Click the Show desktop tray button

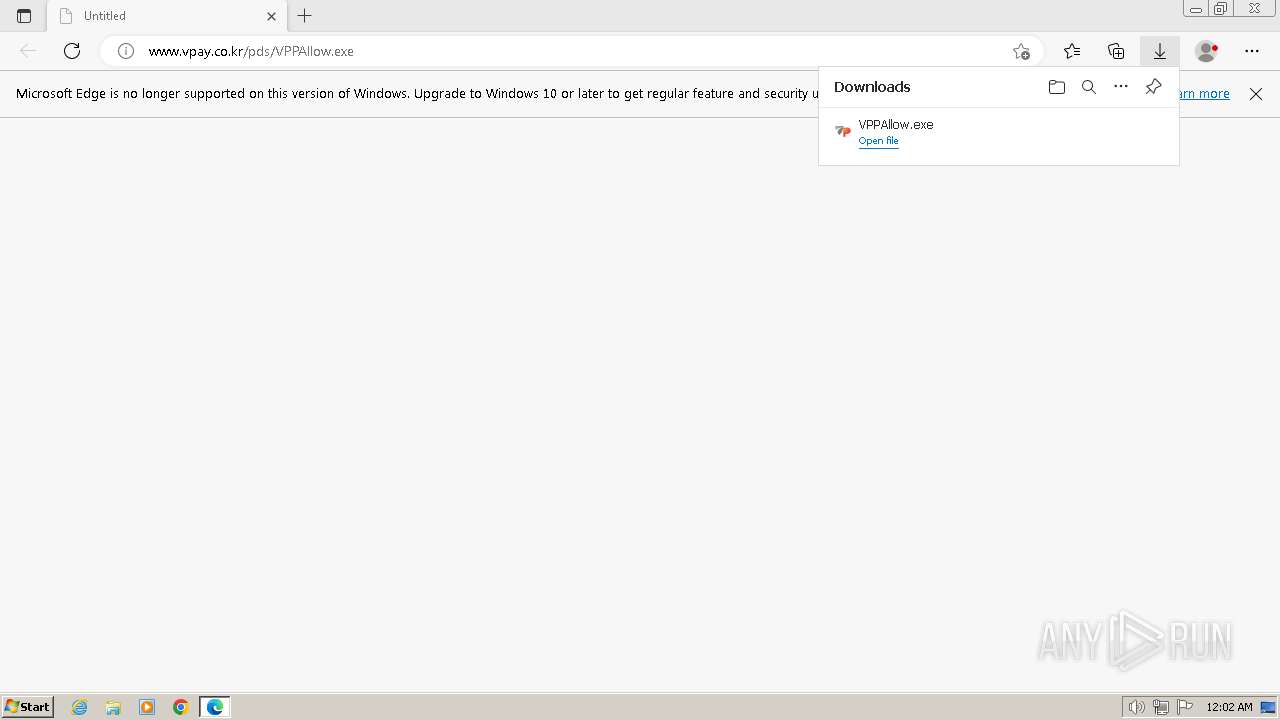[x=1268, y=707]
